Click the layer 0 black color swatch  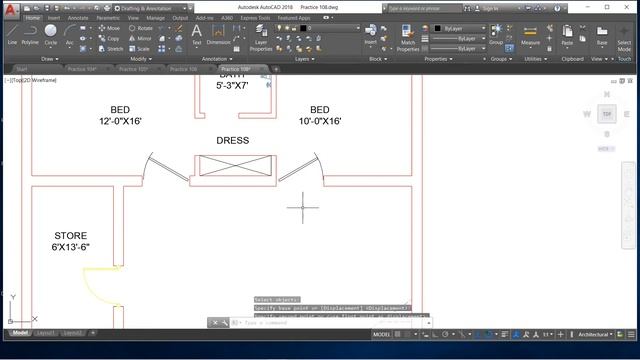click(x=303, y=28)
